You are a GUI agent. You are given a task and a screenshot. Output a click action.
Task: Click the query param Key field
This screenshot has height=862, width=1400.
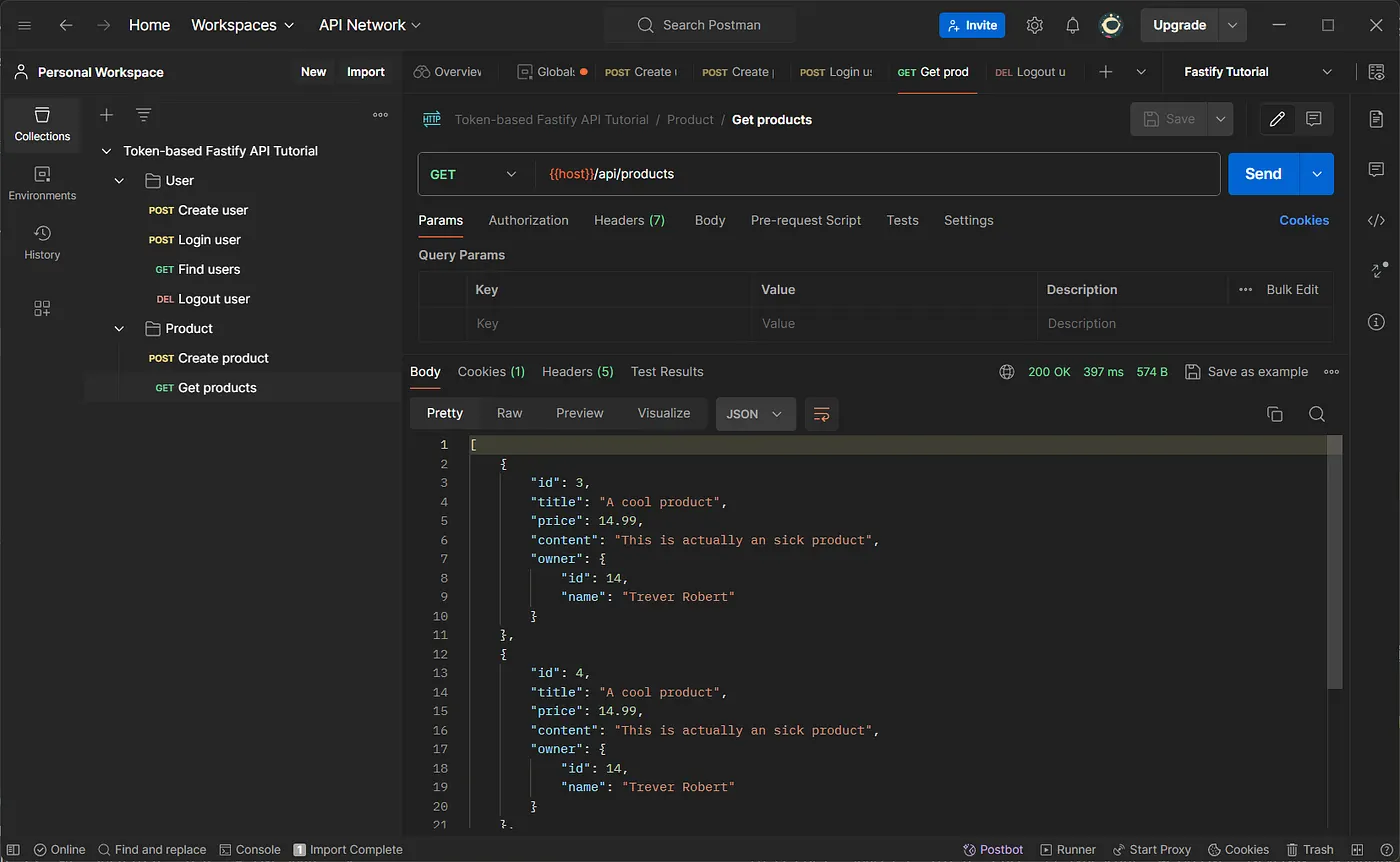608,324
